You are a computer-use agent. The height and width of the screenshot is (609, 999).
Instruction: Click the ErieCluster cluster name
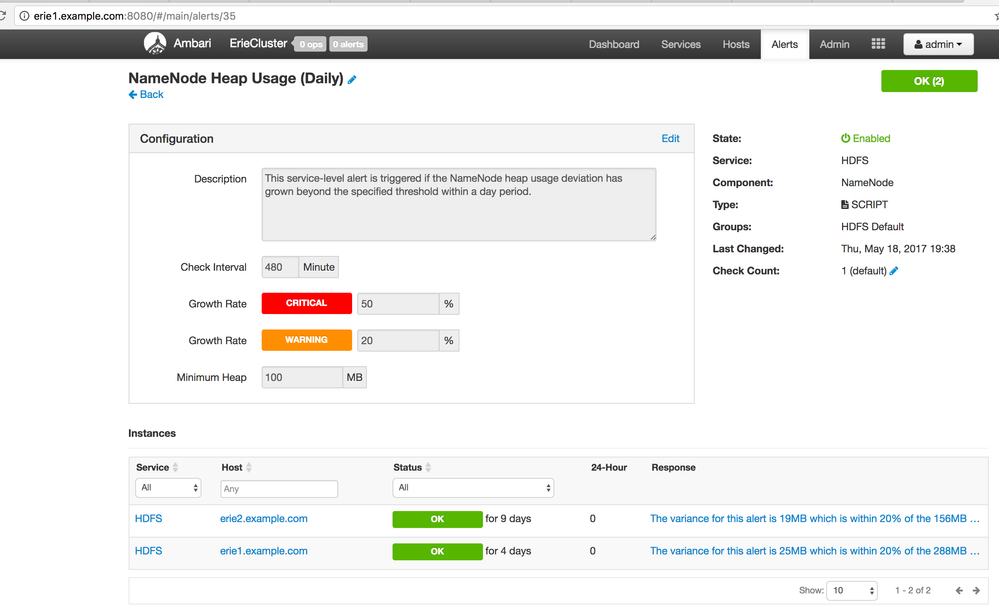[x=258, y=43]
